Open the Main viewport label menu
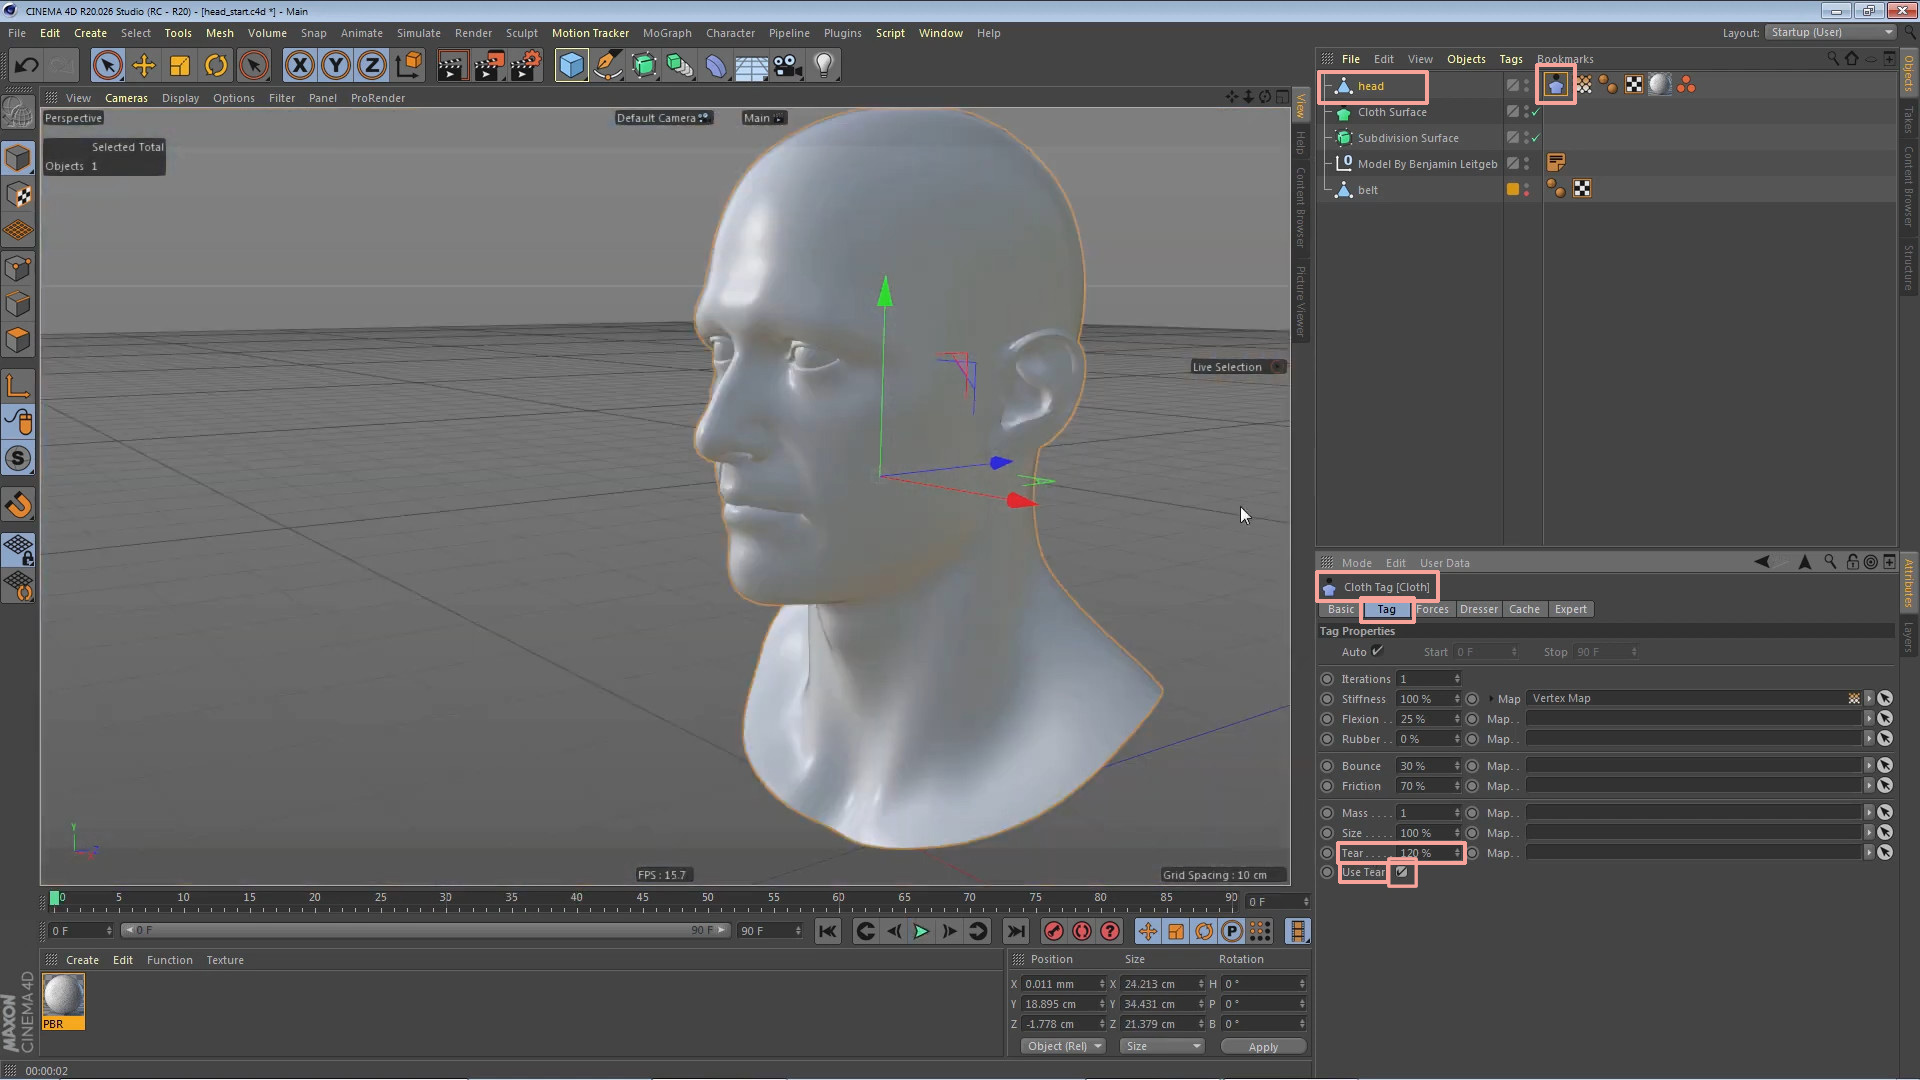1920x1080 pixels. pyautogui.click(x=763, y=118)
